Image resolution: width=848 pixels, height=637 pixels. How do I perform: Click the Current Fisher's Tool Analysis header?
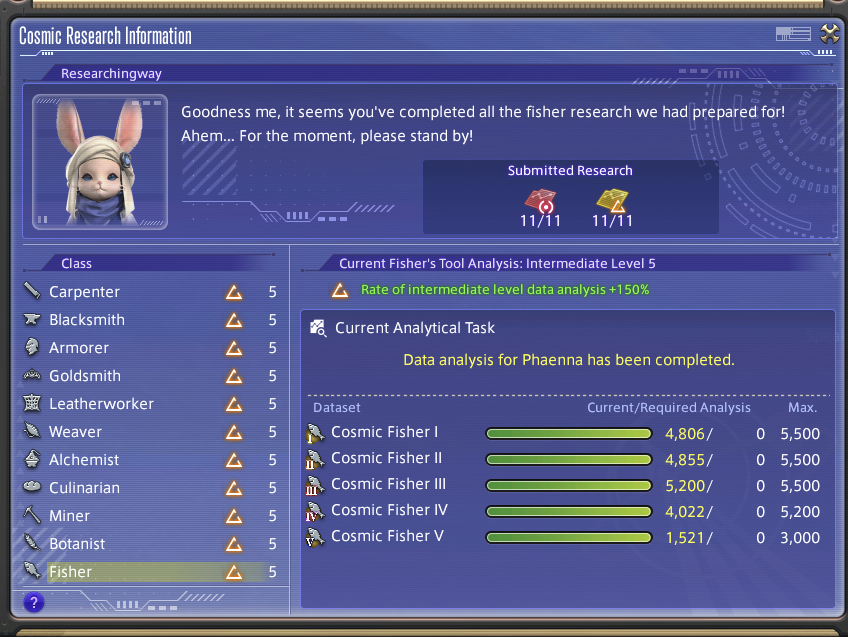tap(497, 263)
